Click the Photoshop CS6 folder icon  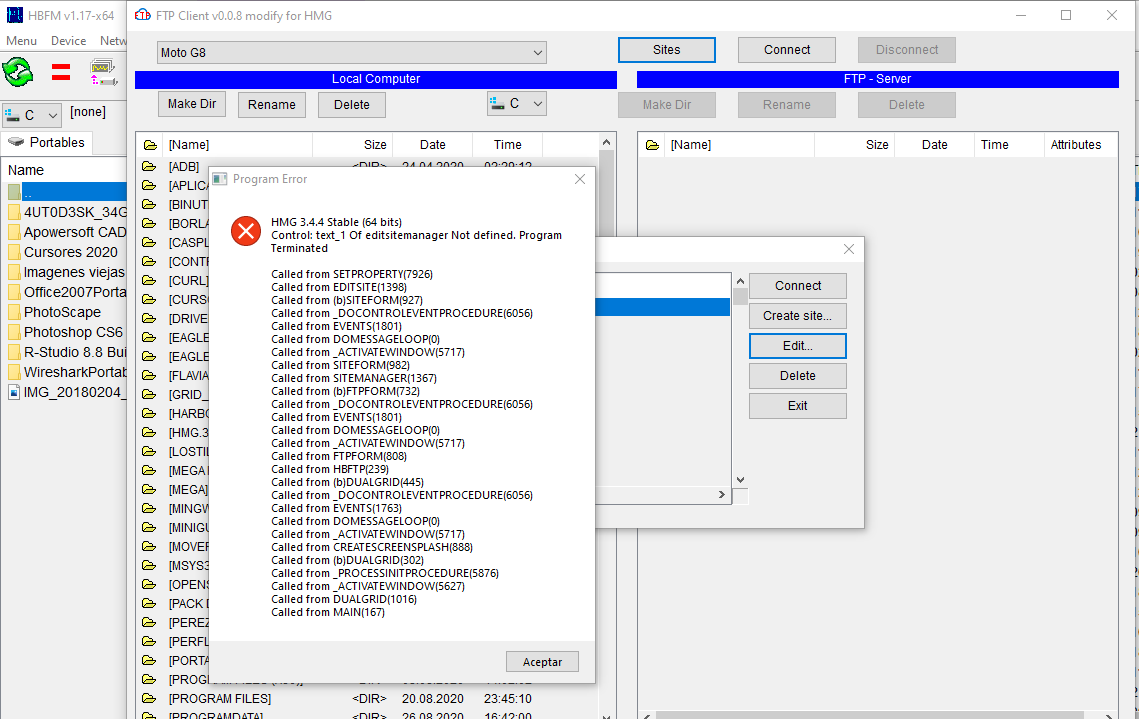(x=14, y=332)
